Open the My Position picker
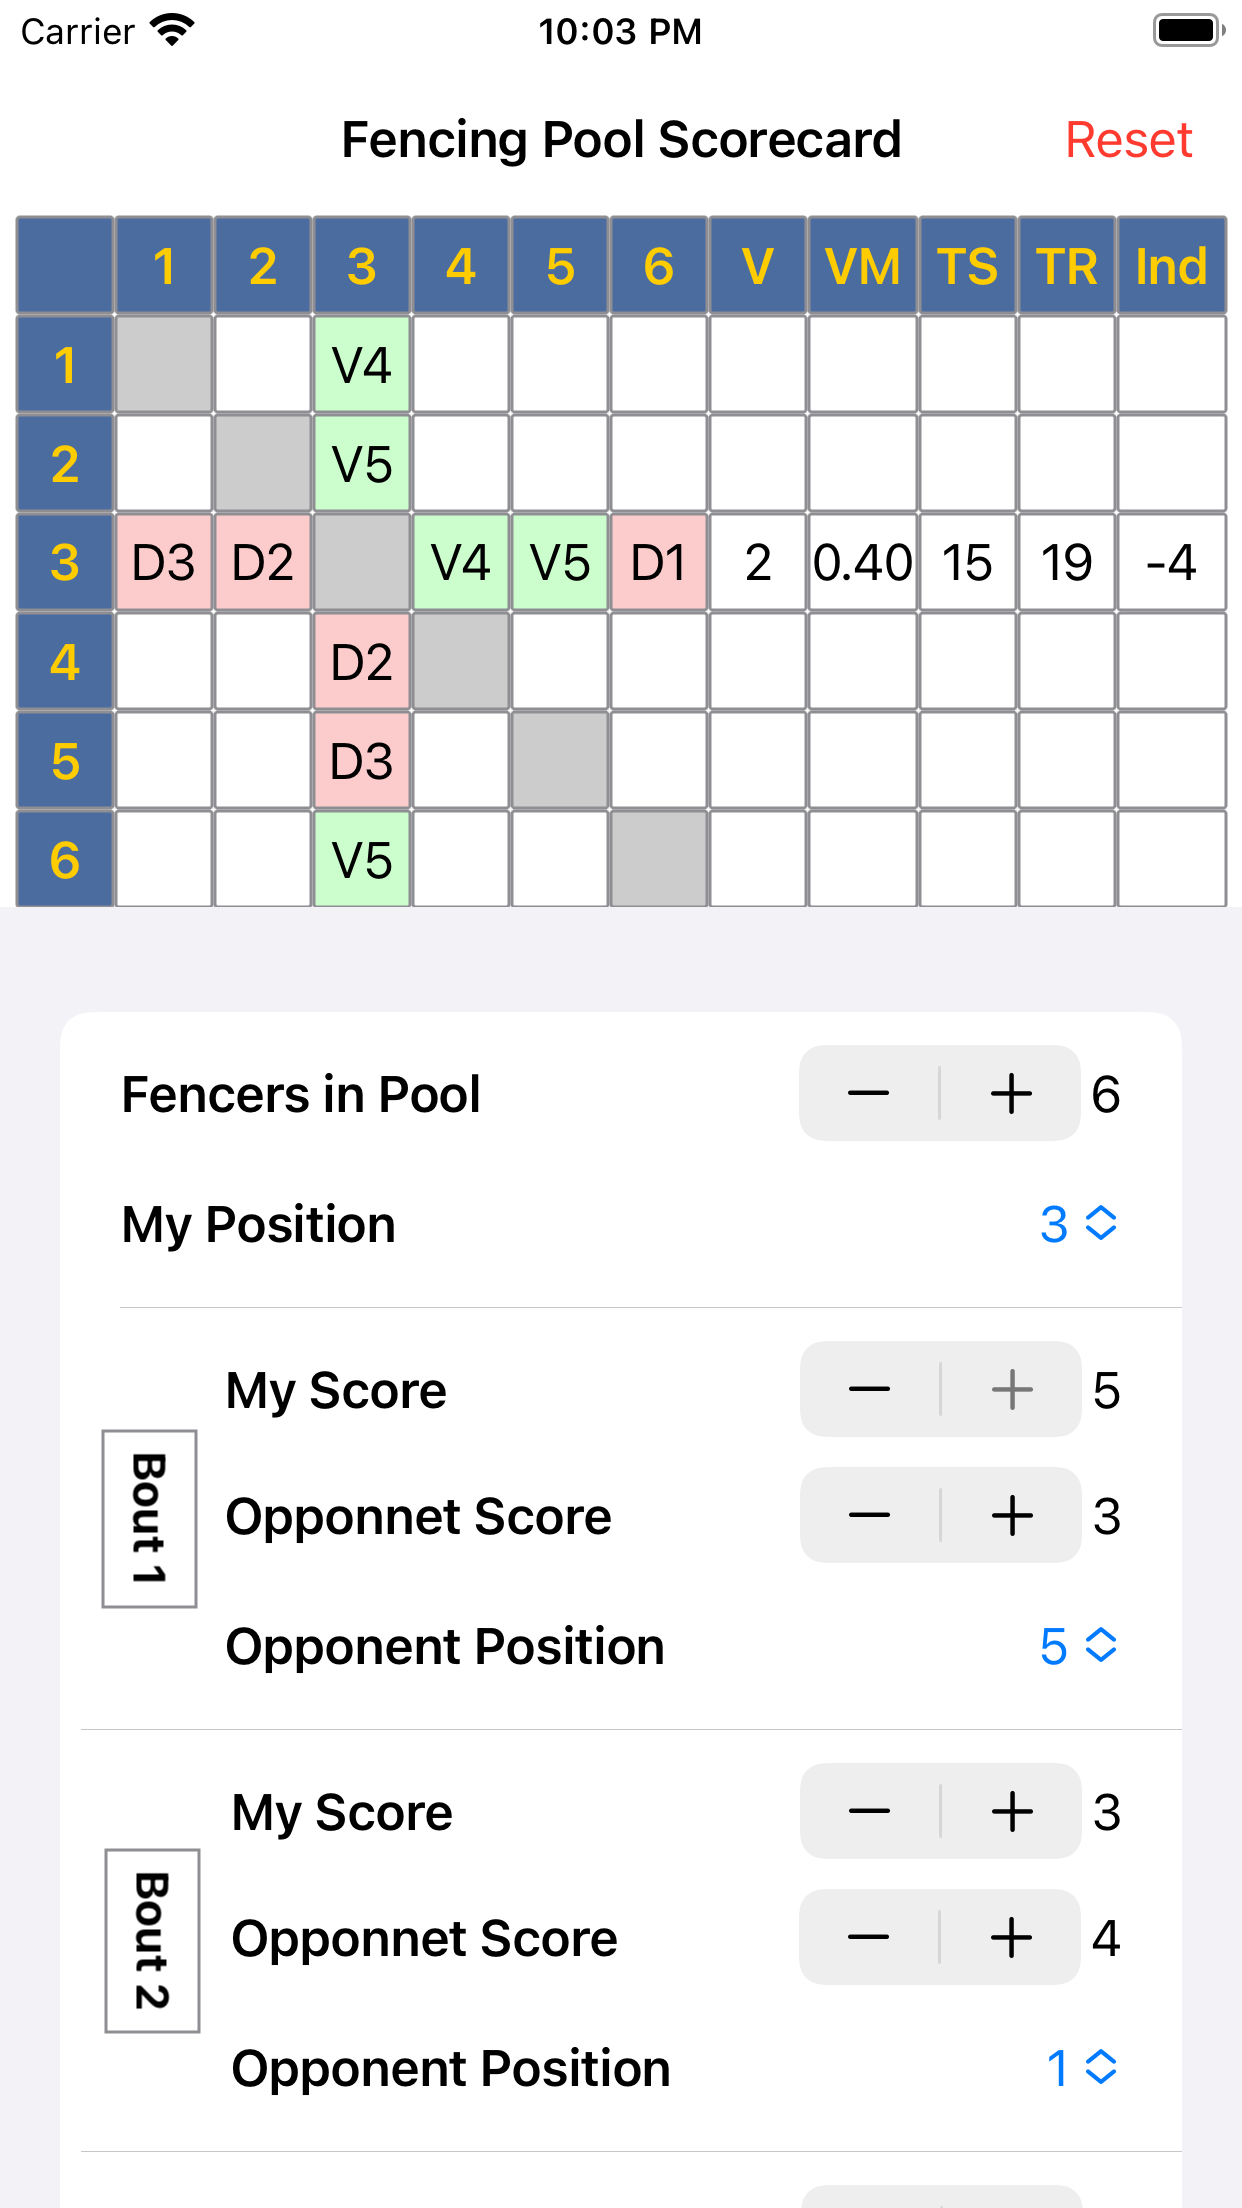1242x2208 pixels. click(1078, 1224)
